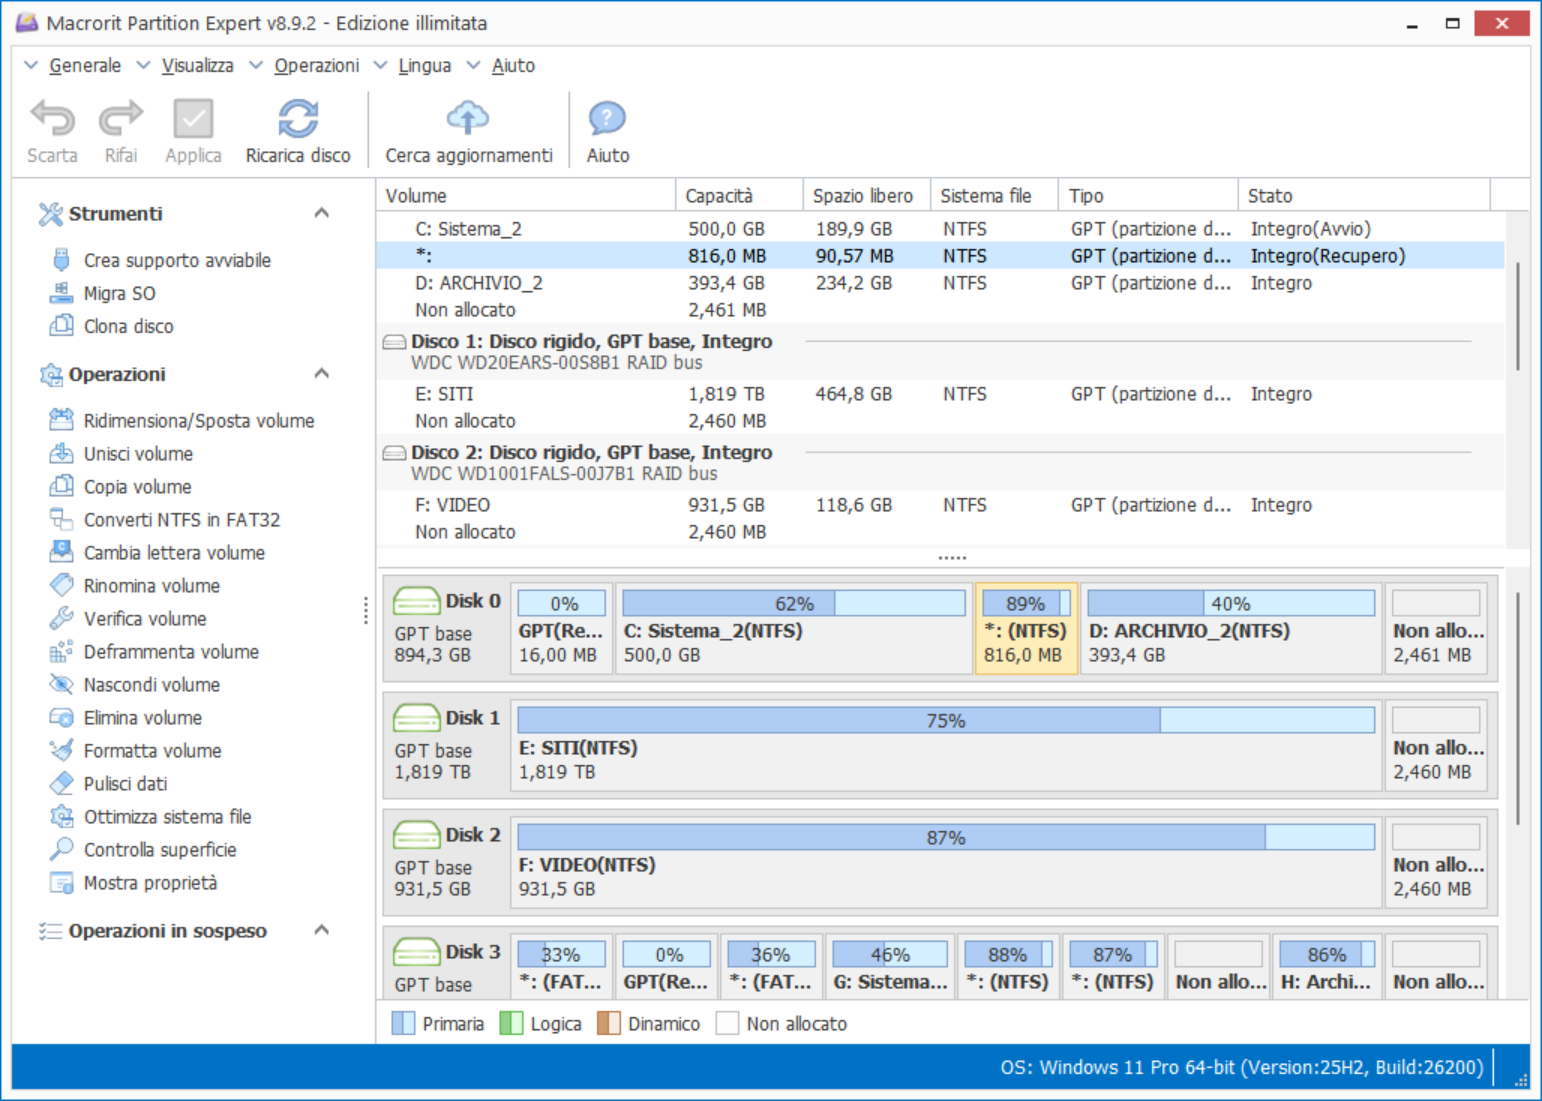Select the D: ARCHIVIO_2 partition block
Image resolution: width=1542 pixels, height=1101 pixels.
pos(1231,629)
